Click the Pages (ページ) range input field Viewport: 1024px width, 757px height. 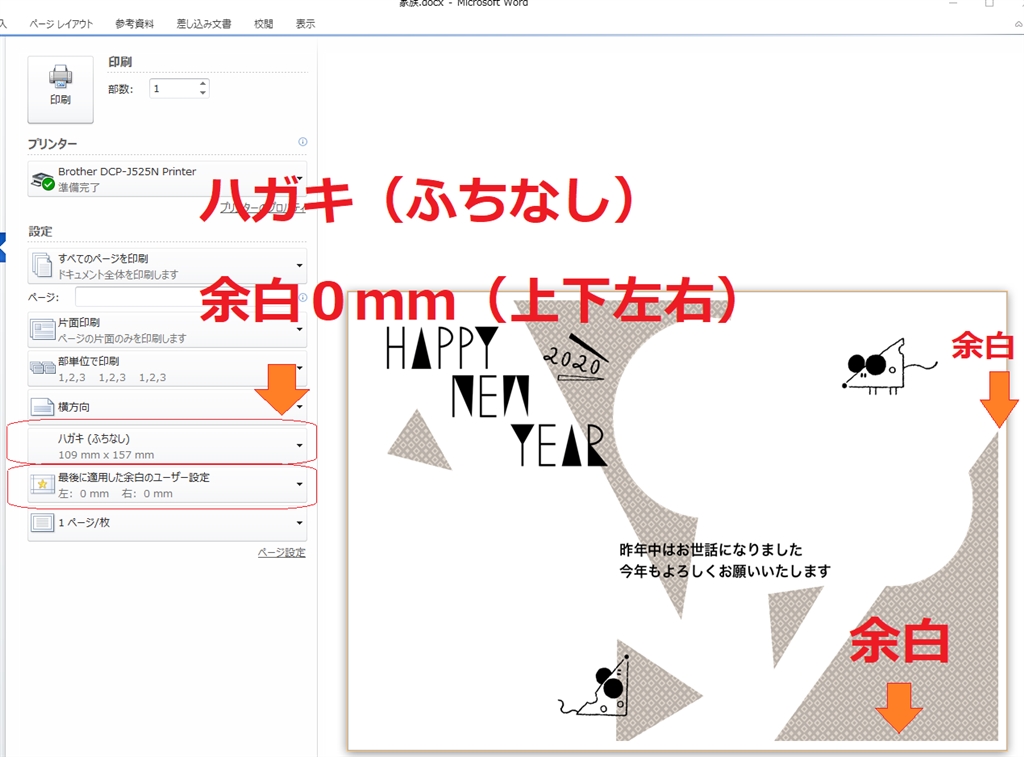187,297
